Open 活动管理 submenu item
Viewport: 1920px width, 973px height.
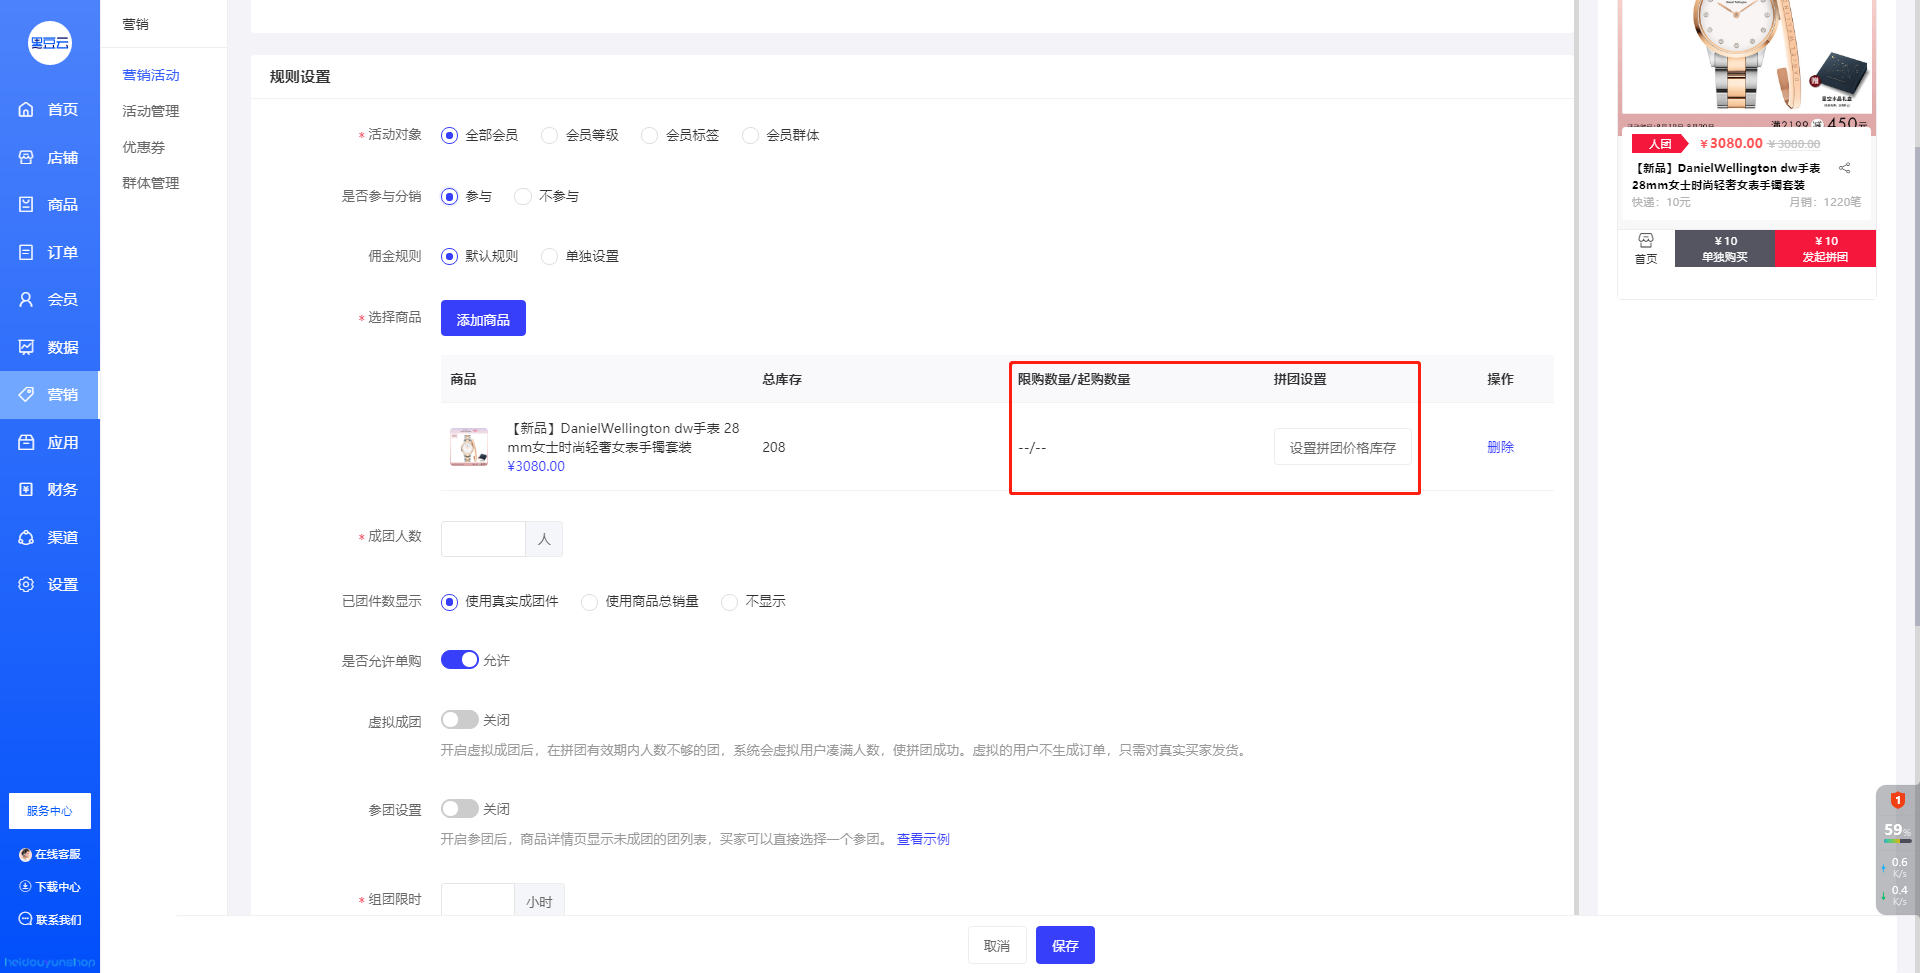pyautogui.click(x=151, y=111)
